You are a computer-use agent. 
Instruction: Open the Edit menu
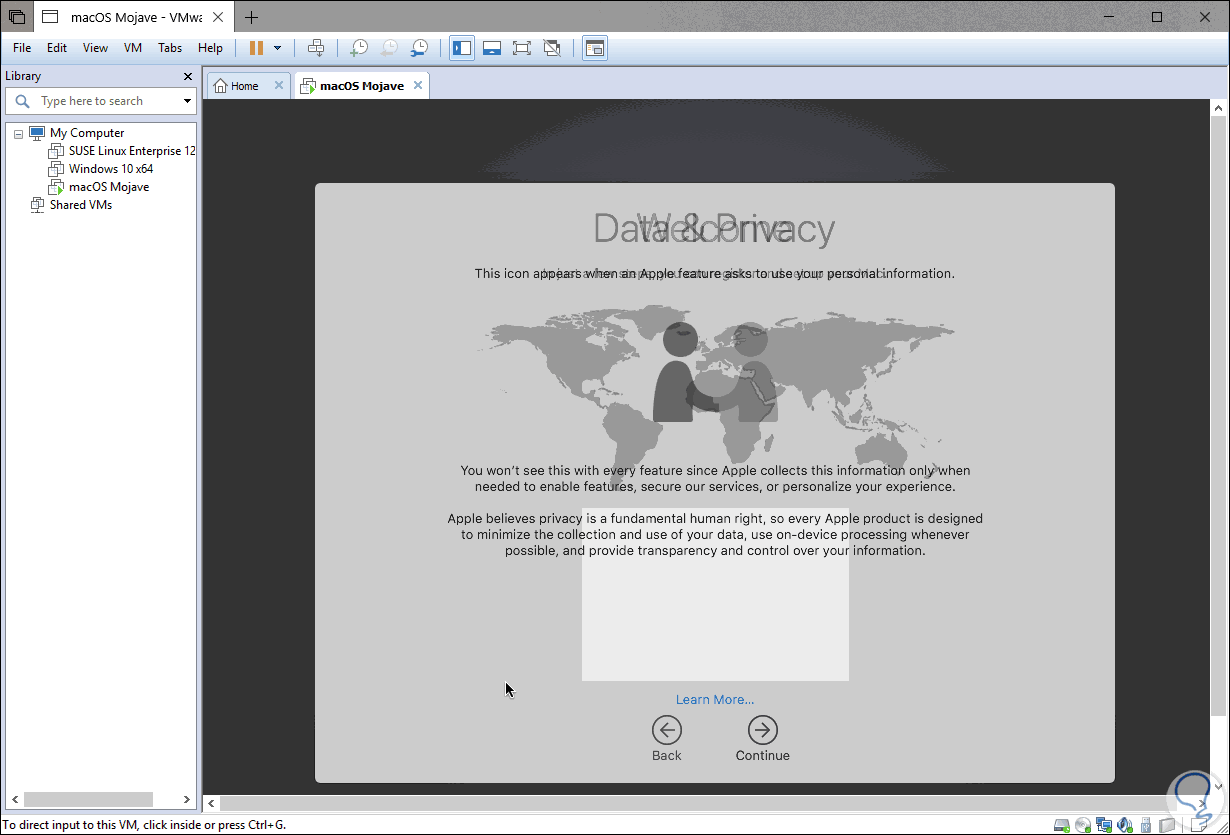click(57, 48)
